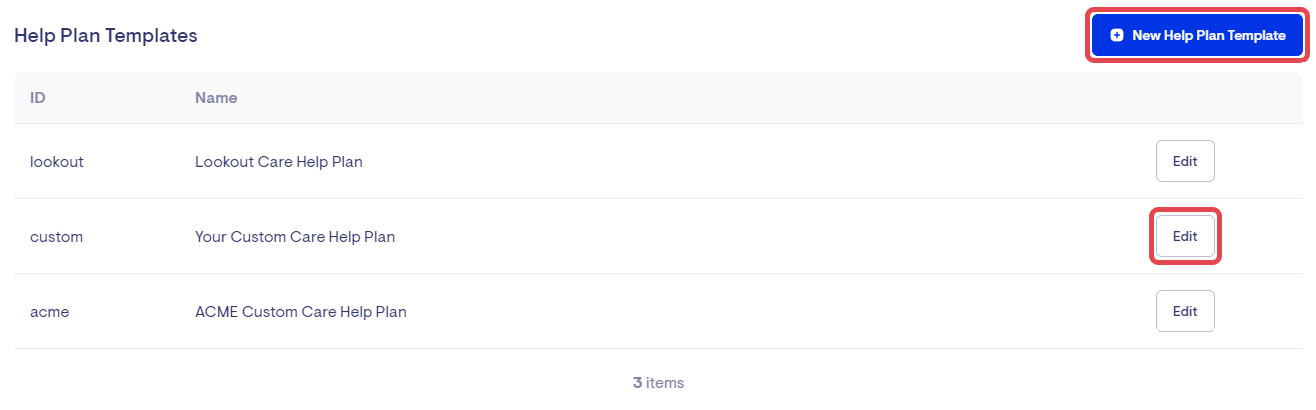1316x410 pixels.
Task: Click blank space in the acme row
Action: click(x=750, y=312)
